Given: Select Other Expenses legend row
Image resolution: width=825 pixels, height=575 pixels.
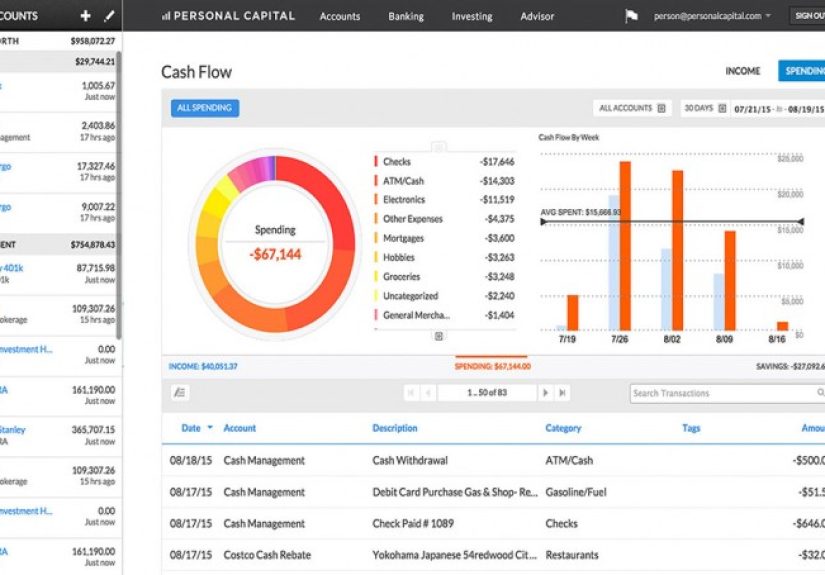Looking at the screenshot, I should pyautogui.click(x=445, y=219).
